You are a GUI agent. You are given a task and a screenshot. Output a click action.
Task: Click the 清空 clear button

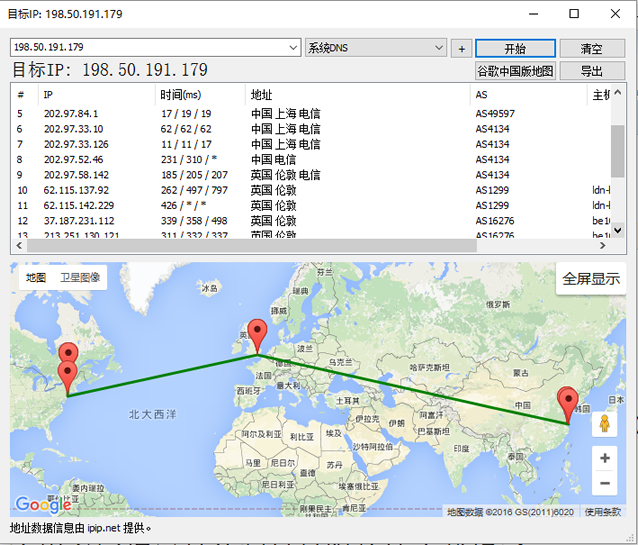pos(592,48)
